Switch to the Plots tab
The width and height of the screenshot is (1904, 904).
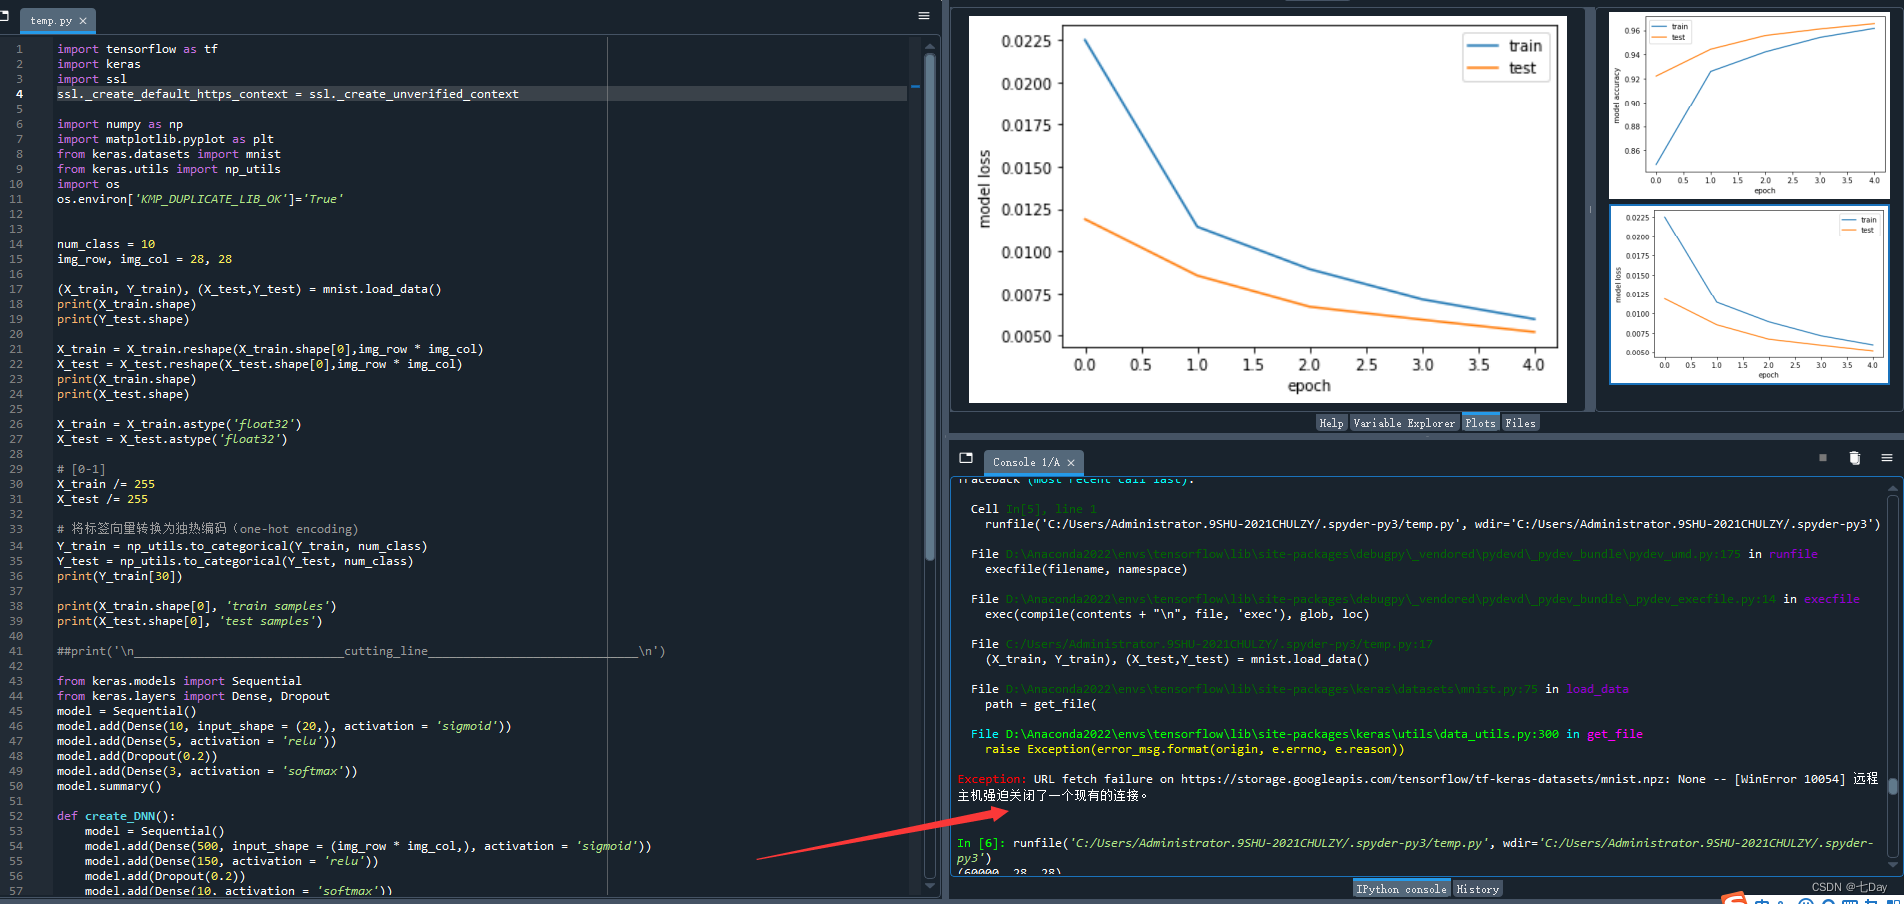coord(1480,423)
